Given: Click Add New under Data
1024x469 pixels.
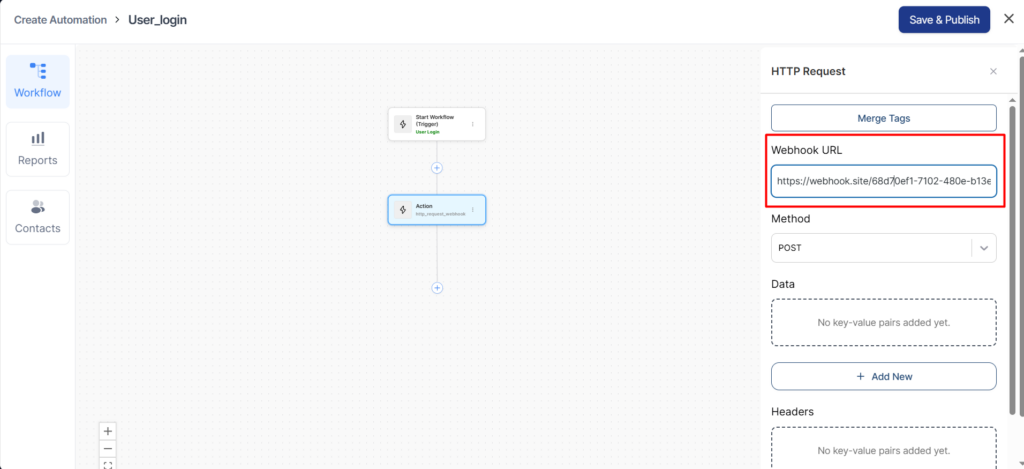Looking at the screenshot, I should pyautogui.click(x=883, y=376).
